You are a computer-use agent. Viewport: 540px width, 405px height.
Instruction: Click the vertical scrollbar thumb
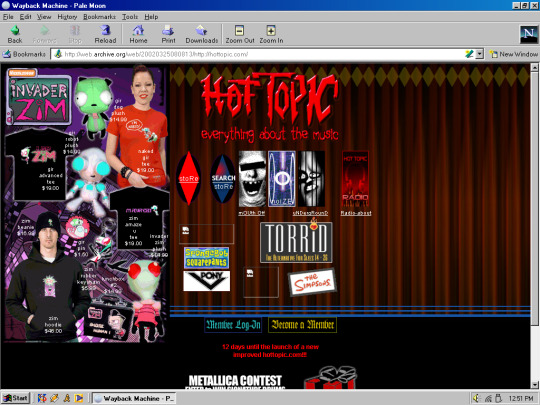coord(534,198)
